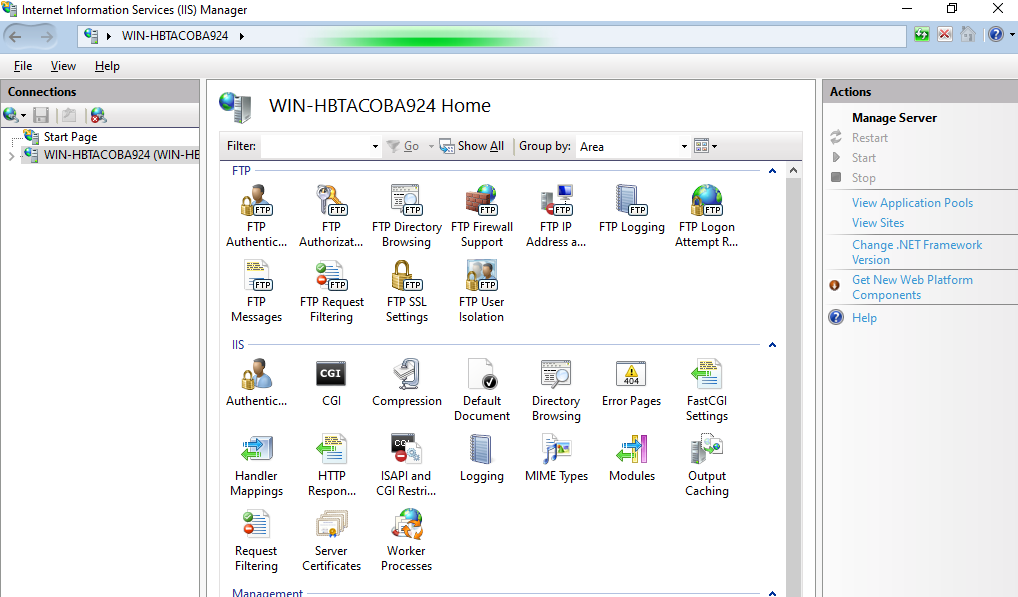Image resolution: width=1018 pixels, height=597 pixels.
Task: Select Start Page in Connections tree
Action: (70, 137)
